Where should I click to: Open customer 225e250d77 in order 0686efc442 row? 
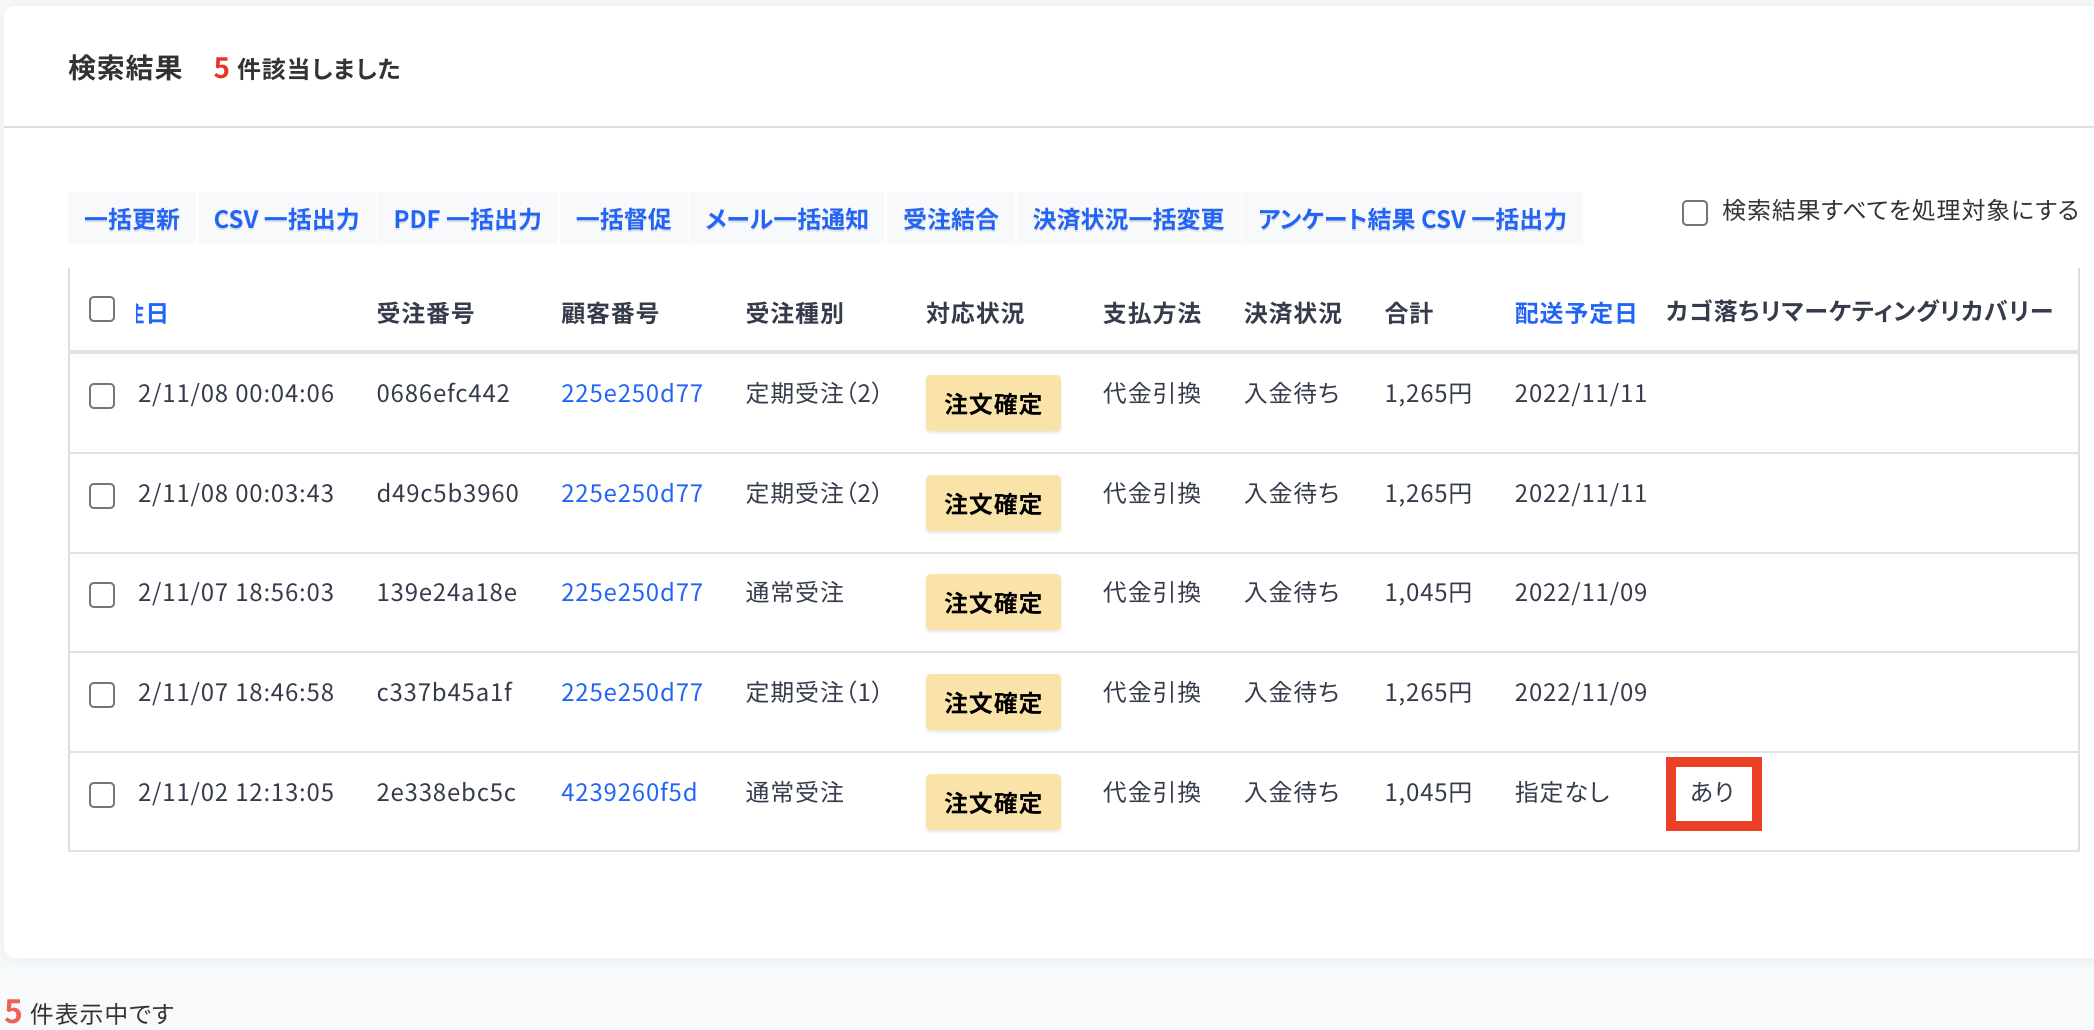point(632,393)
